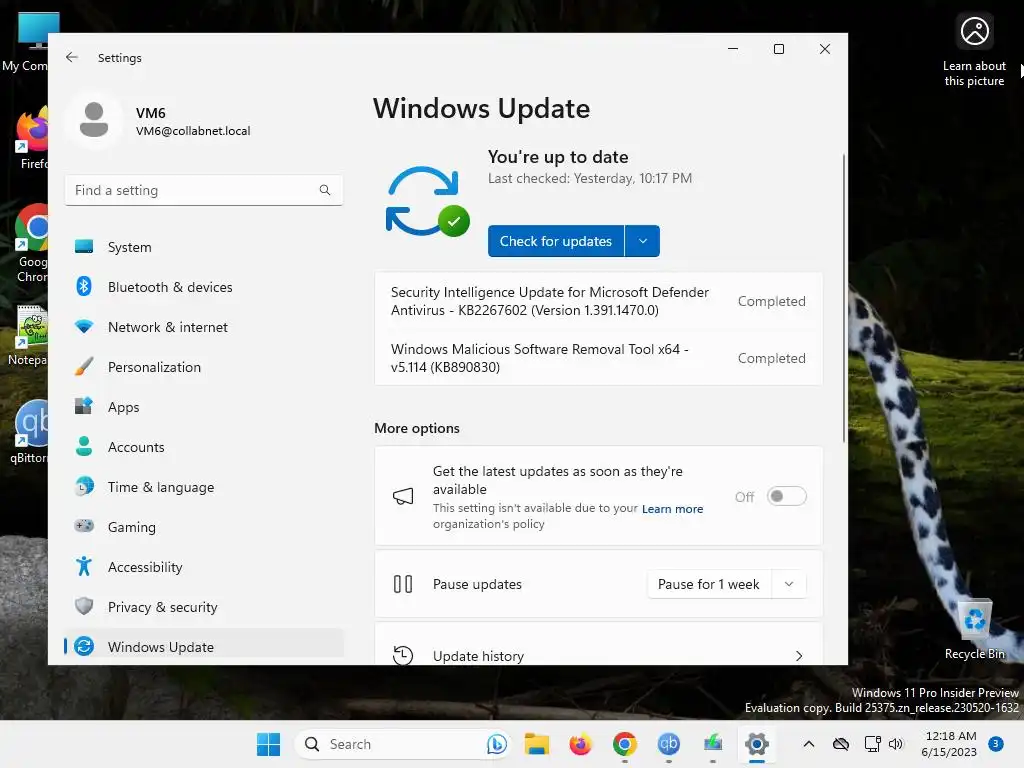Click the Time & language globe icon
The image size is (1024, 768).
click(x=84, y=487)
